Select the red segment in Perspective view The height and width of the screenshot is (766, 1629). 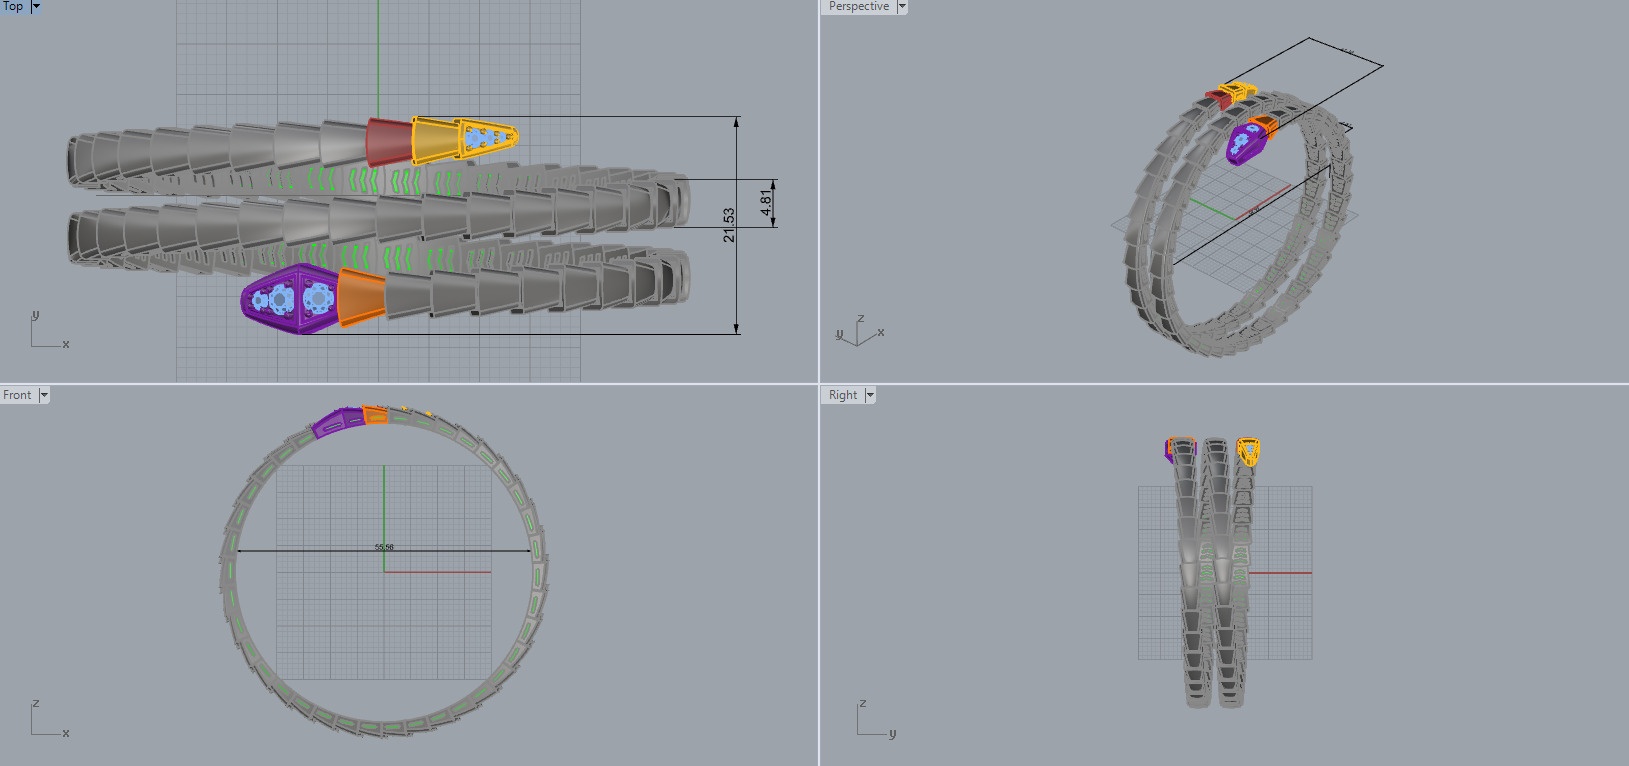point(1219,98)
